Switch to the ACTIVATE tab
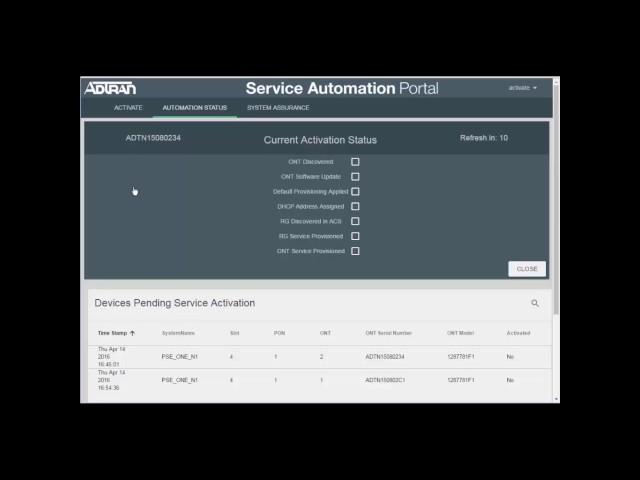The image size is (640, 480). click(128, 108)
